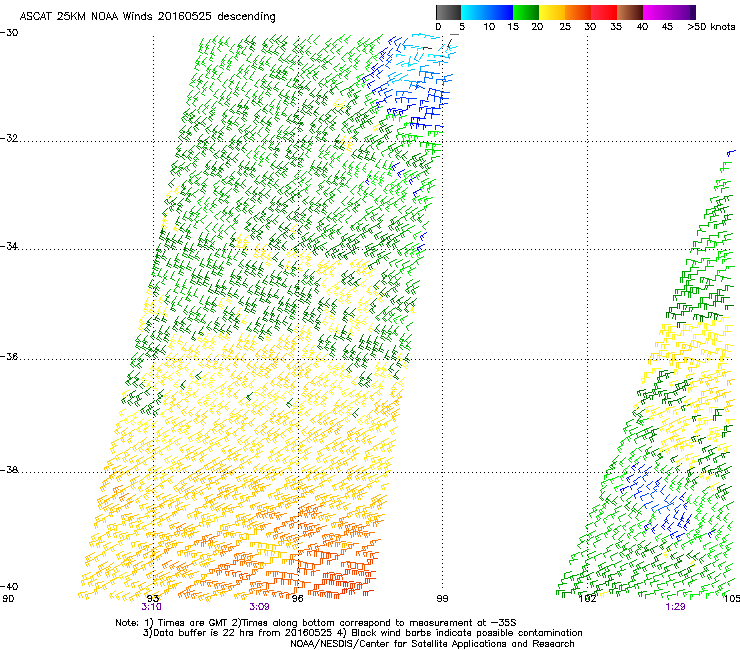This screenshot has width=740, height=650.
Task: Click the NOAA/NESDIS credit line
Action: coord(432,644)
